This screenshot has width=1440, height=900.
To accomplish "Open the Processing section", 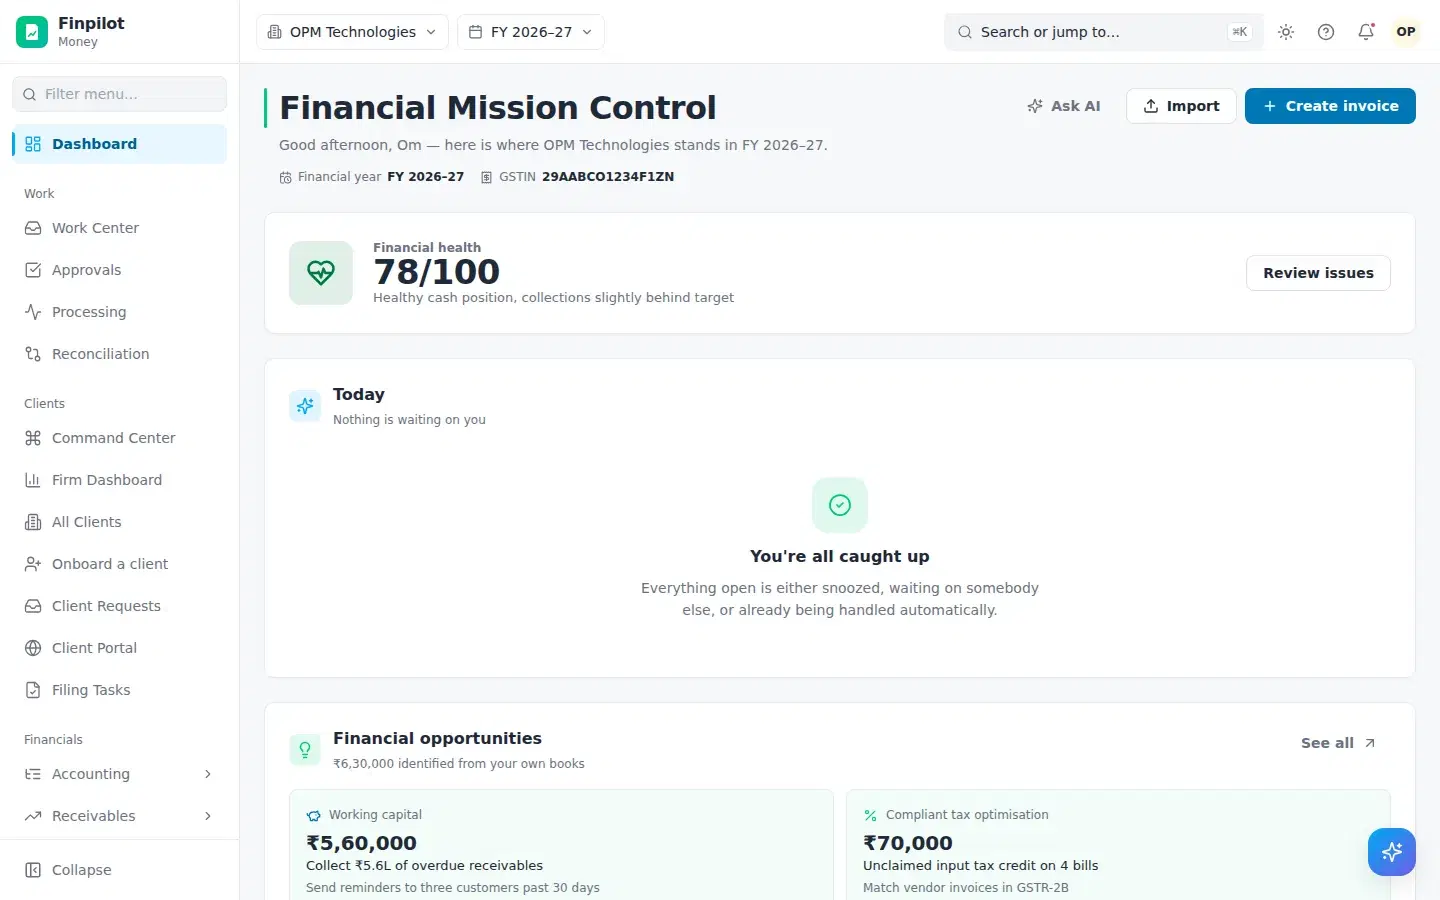I will tap(119, 312).
